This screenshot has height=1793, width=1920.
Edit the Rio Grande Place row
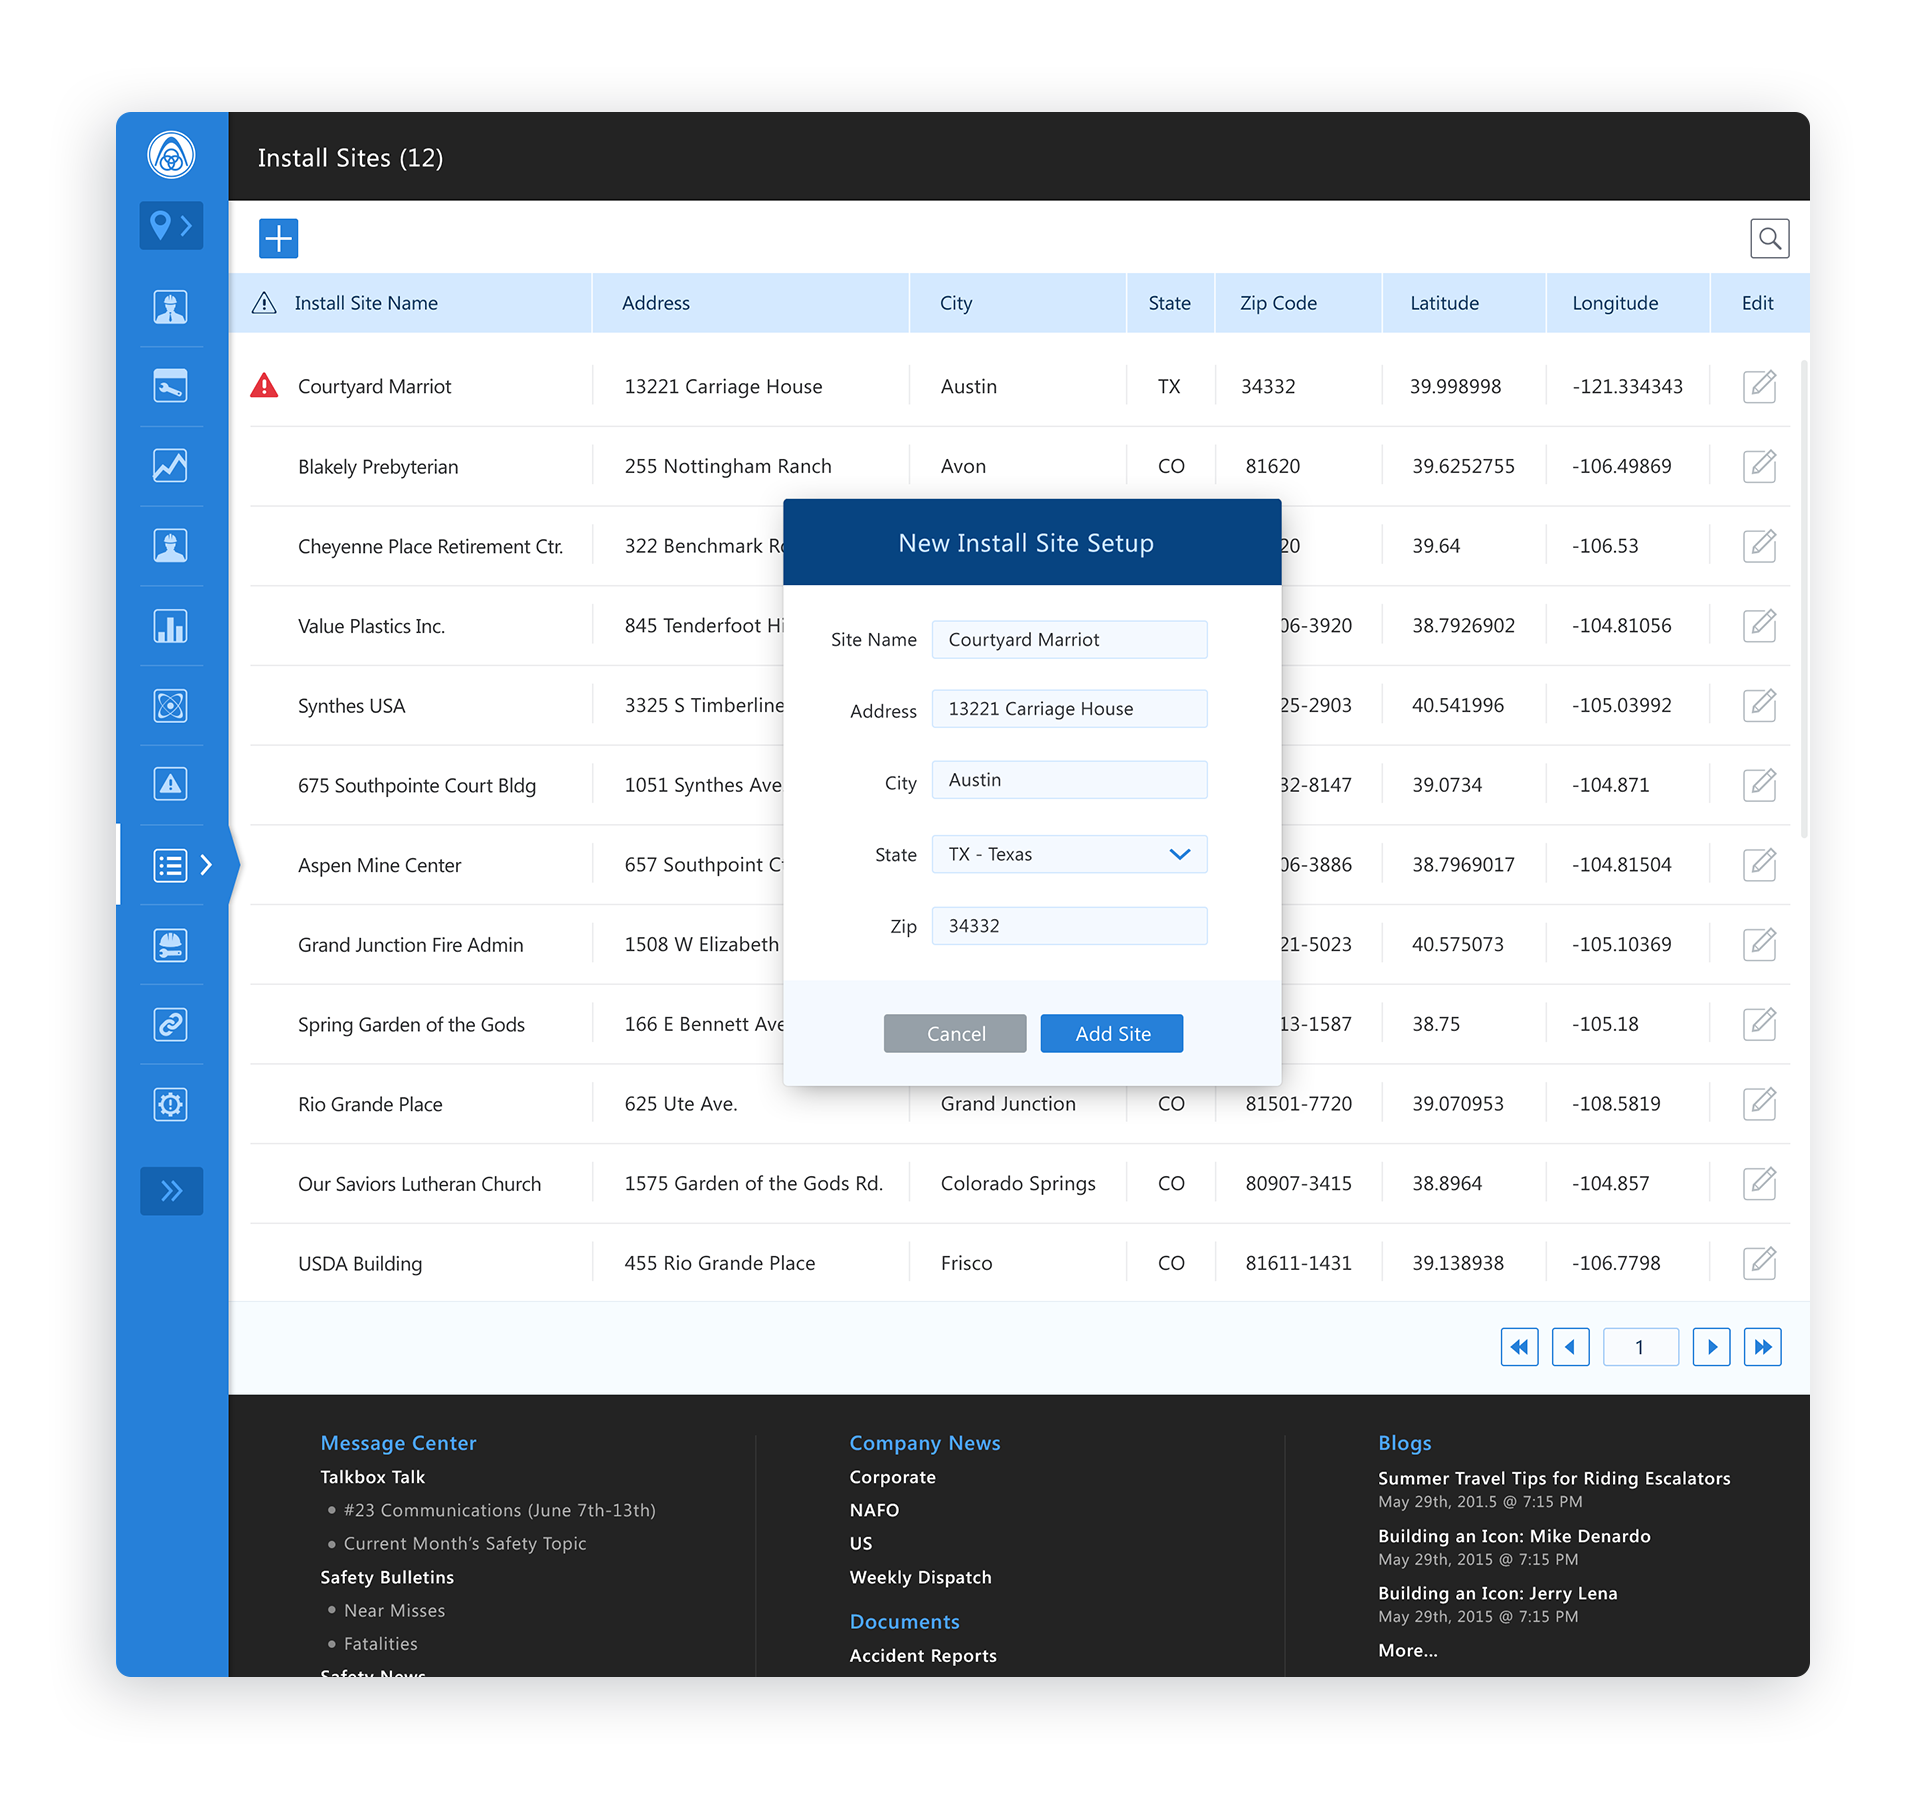(1759, 1103)
